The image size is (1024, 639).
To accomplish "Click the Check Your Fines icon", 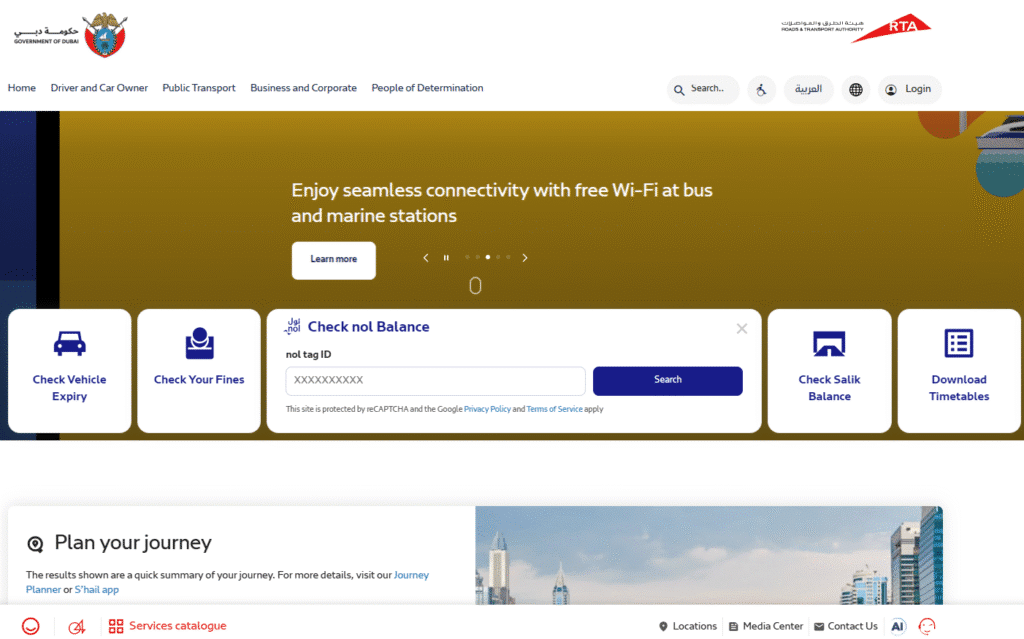I will 199,343.
